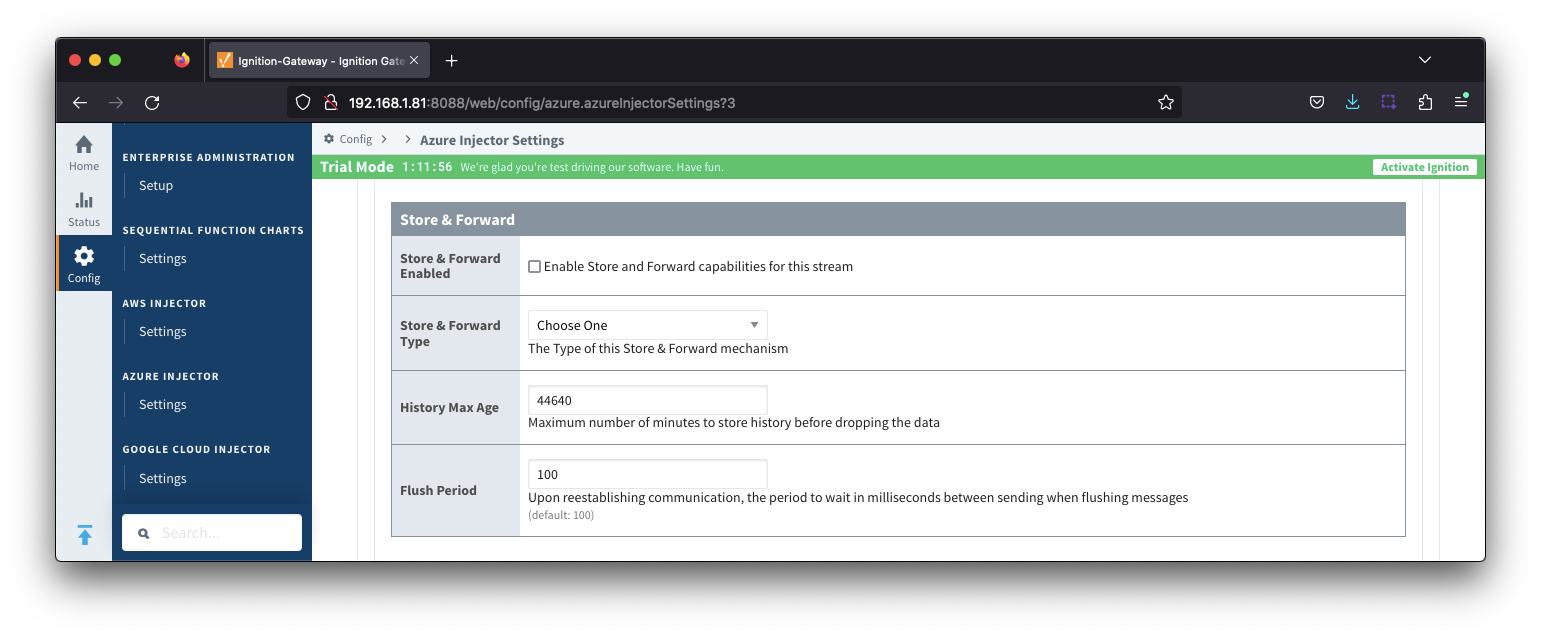Click the History Max Age field
This screenshot has height=635, width=1541.
tap(647, 400)
